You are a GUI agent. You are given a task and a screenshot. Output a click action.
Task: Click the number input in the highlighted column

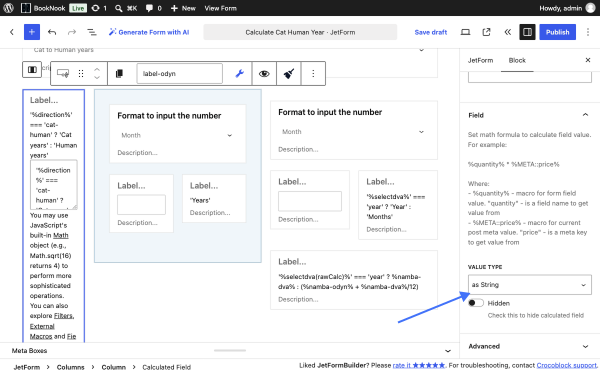click(141, 204)
